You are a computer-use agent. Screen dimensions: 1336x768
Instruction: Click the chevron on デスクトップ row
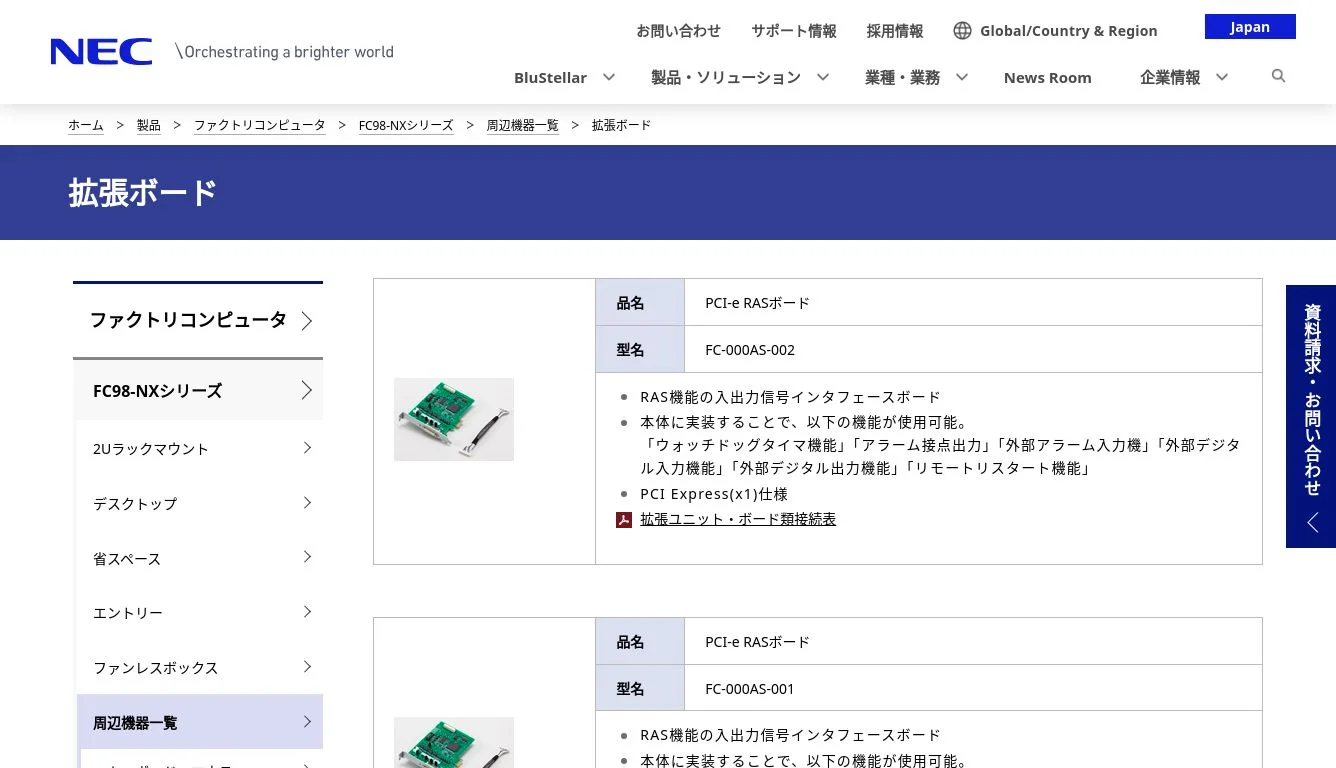point(307,503)
